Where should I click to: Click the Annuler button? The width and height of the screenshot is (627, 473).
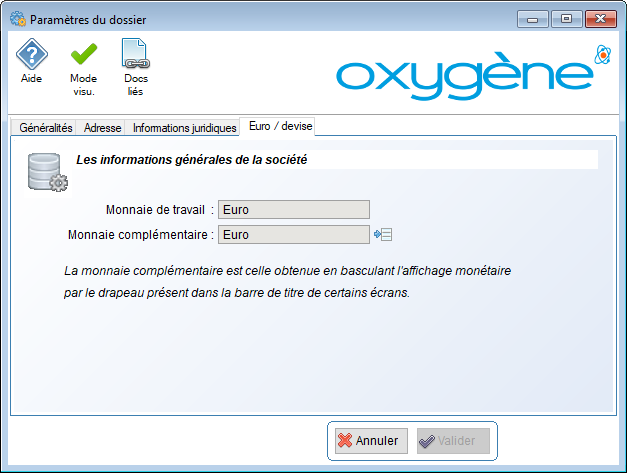click(371, 441)
